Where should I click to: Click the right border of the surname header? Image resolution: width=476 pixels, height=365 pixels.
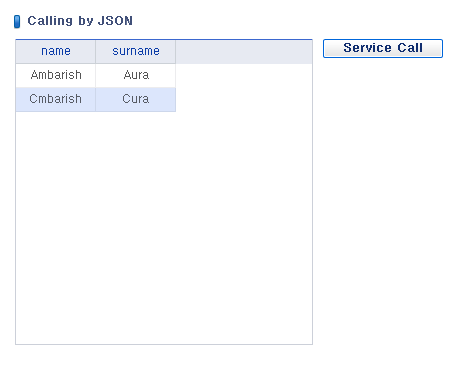pos(176,52)
